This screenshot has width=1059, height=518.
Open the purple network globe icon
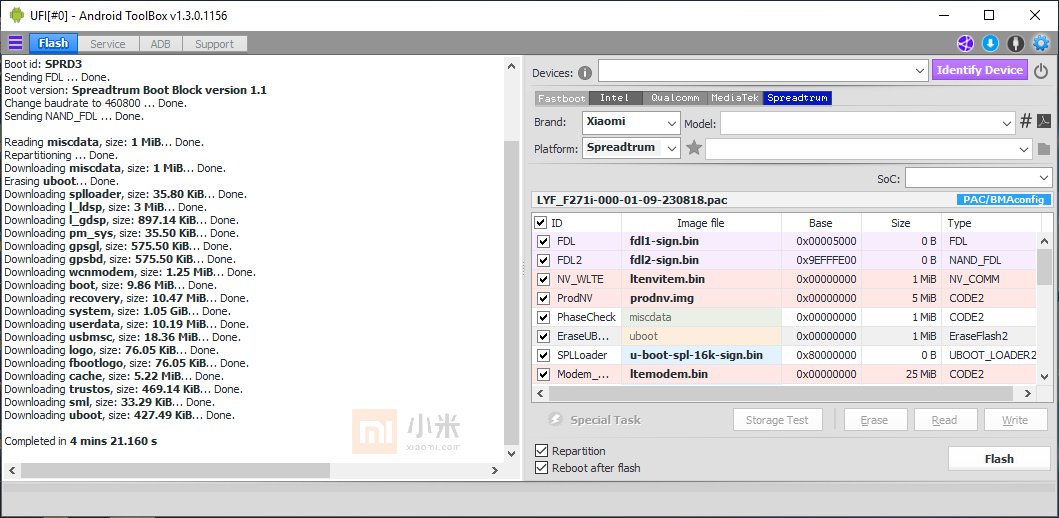[964, 44]
